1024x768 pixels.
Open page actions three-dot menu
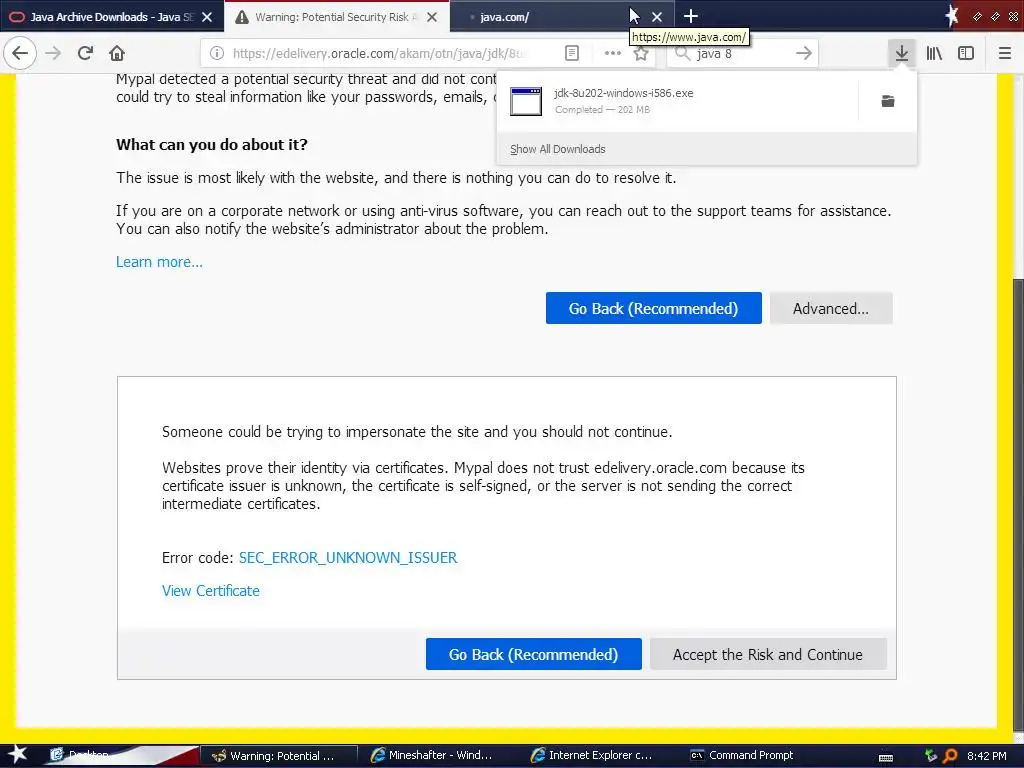(x=613, y=54)
